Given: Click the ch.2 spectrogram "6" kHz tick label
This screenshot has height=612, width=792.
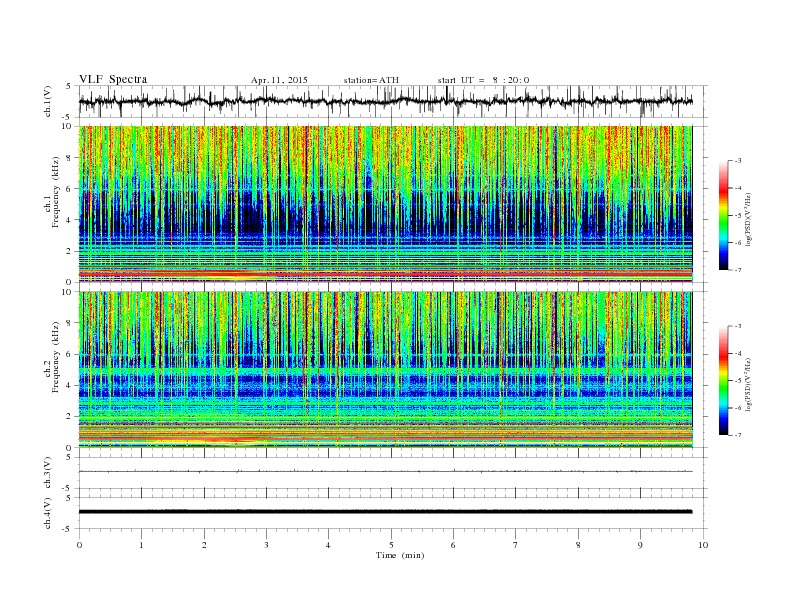Looking at the screenshot, I should pyautogui.click(x=70, y=354).
